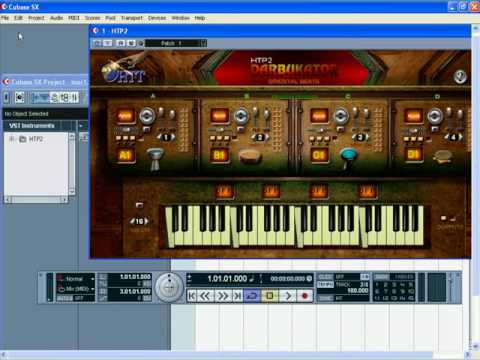
Task: Click the Tempo button in transport panel
Action: (325, 285)
